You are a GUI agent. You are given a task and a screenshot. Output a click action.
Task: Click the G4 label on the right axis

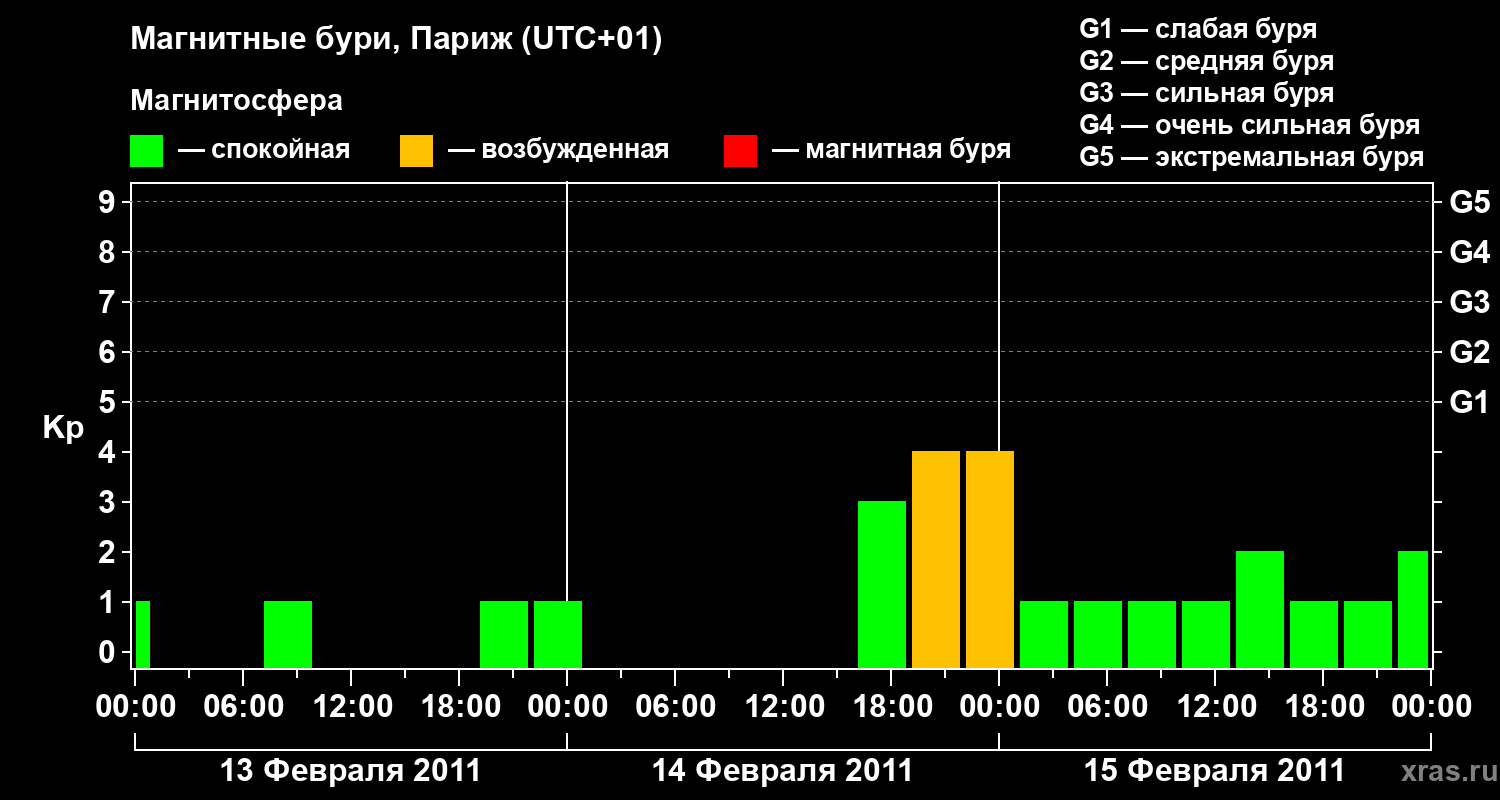(1469, 252)
